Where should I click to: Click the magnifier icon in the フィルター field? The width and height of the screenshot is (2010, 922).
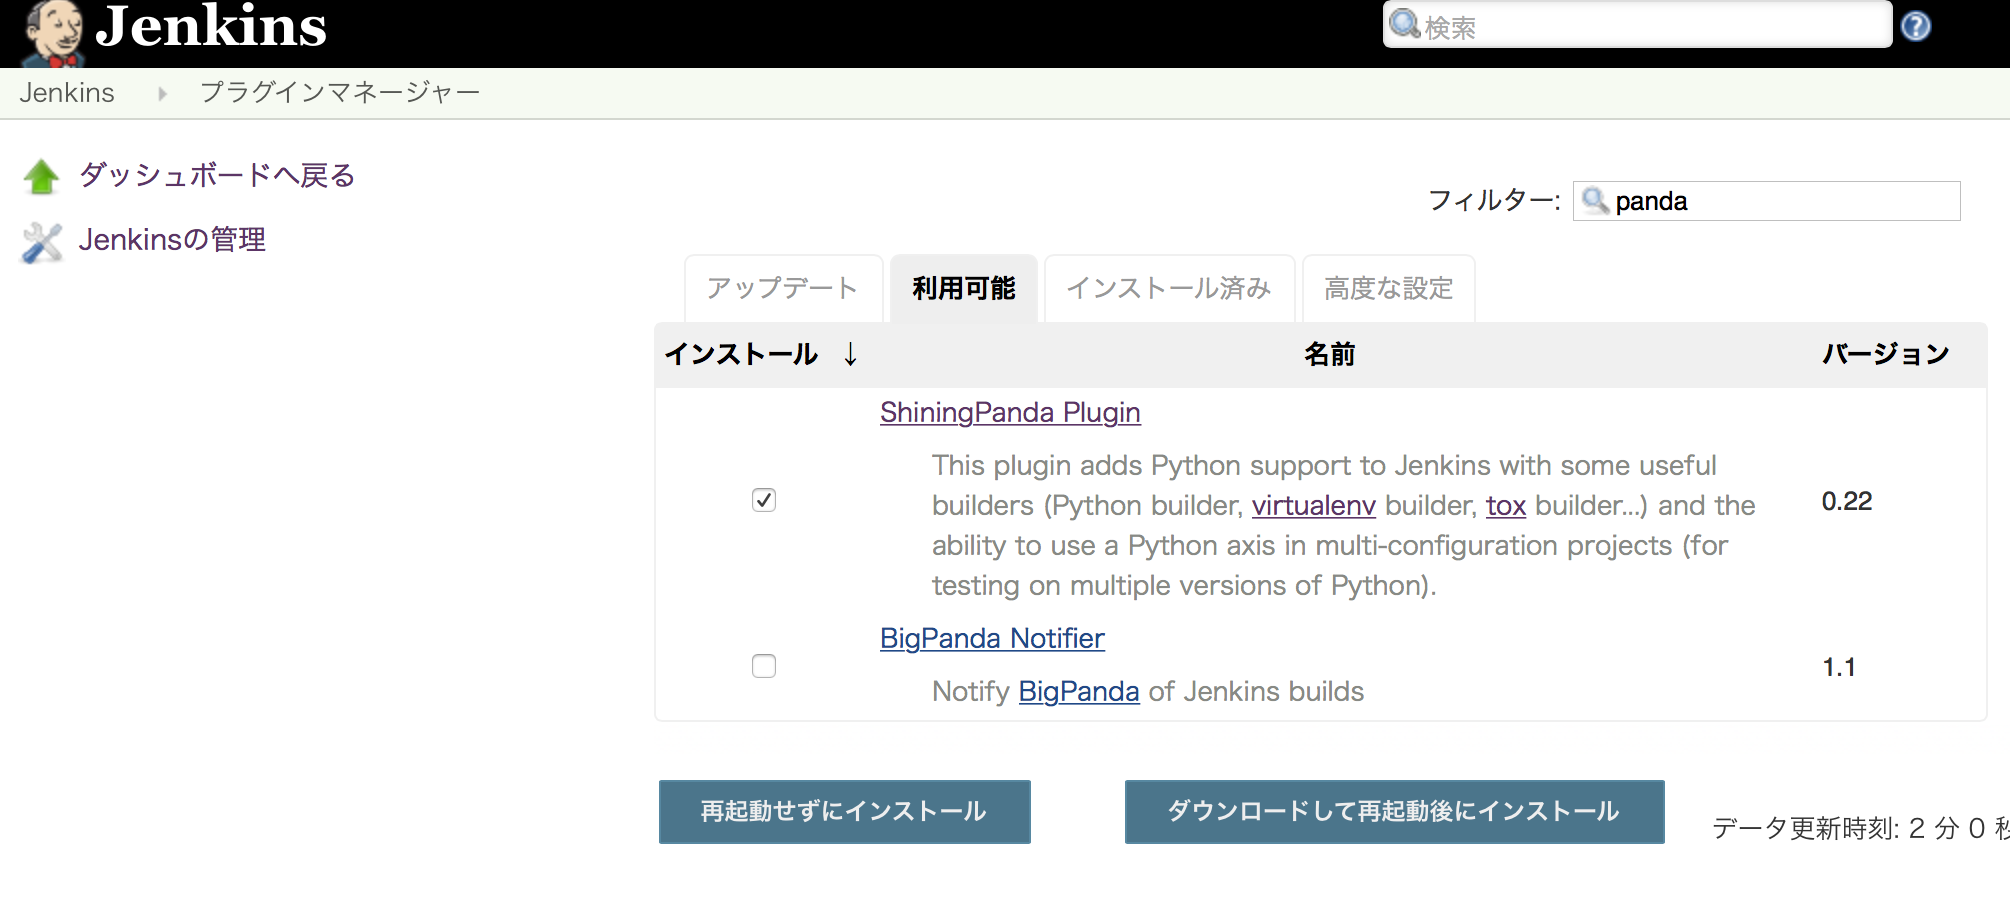click(x=1595, y=200)
